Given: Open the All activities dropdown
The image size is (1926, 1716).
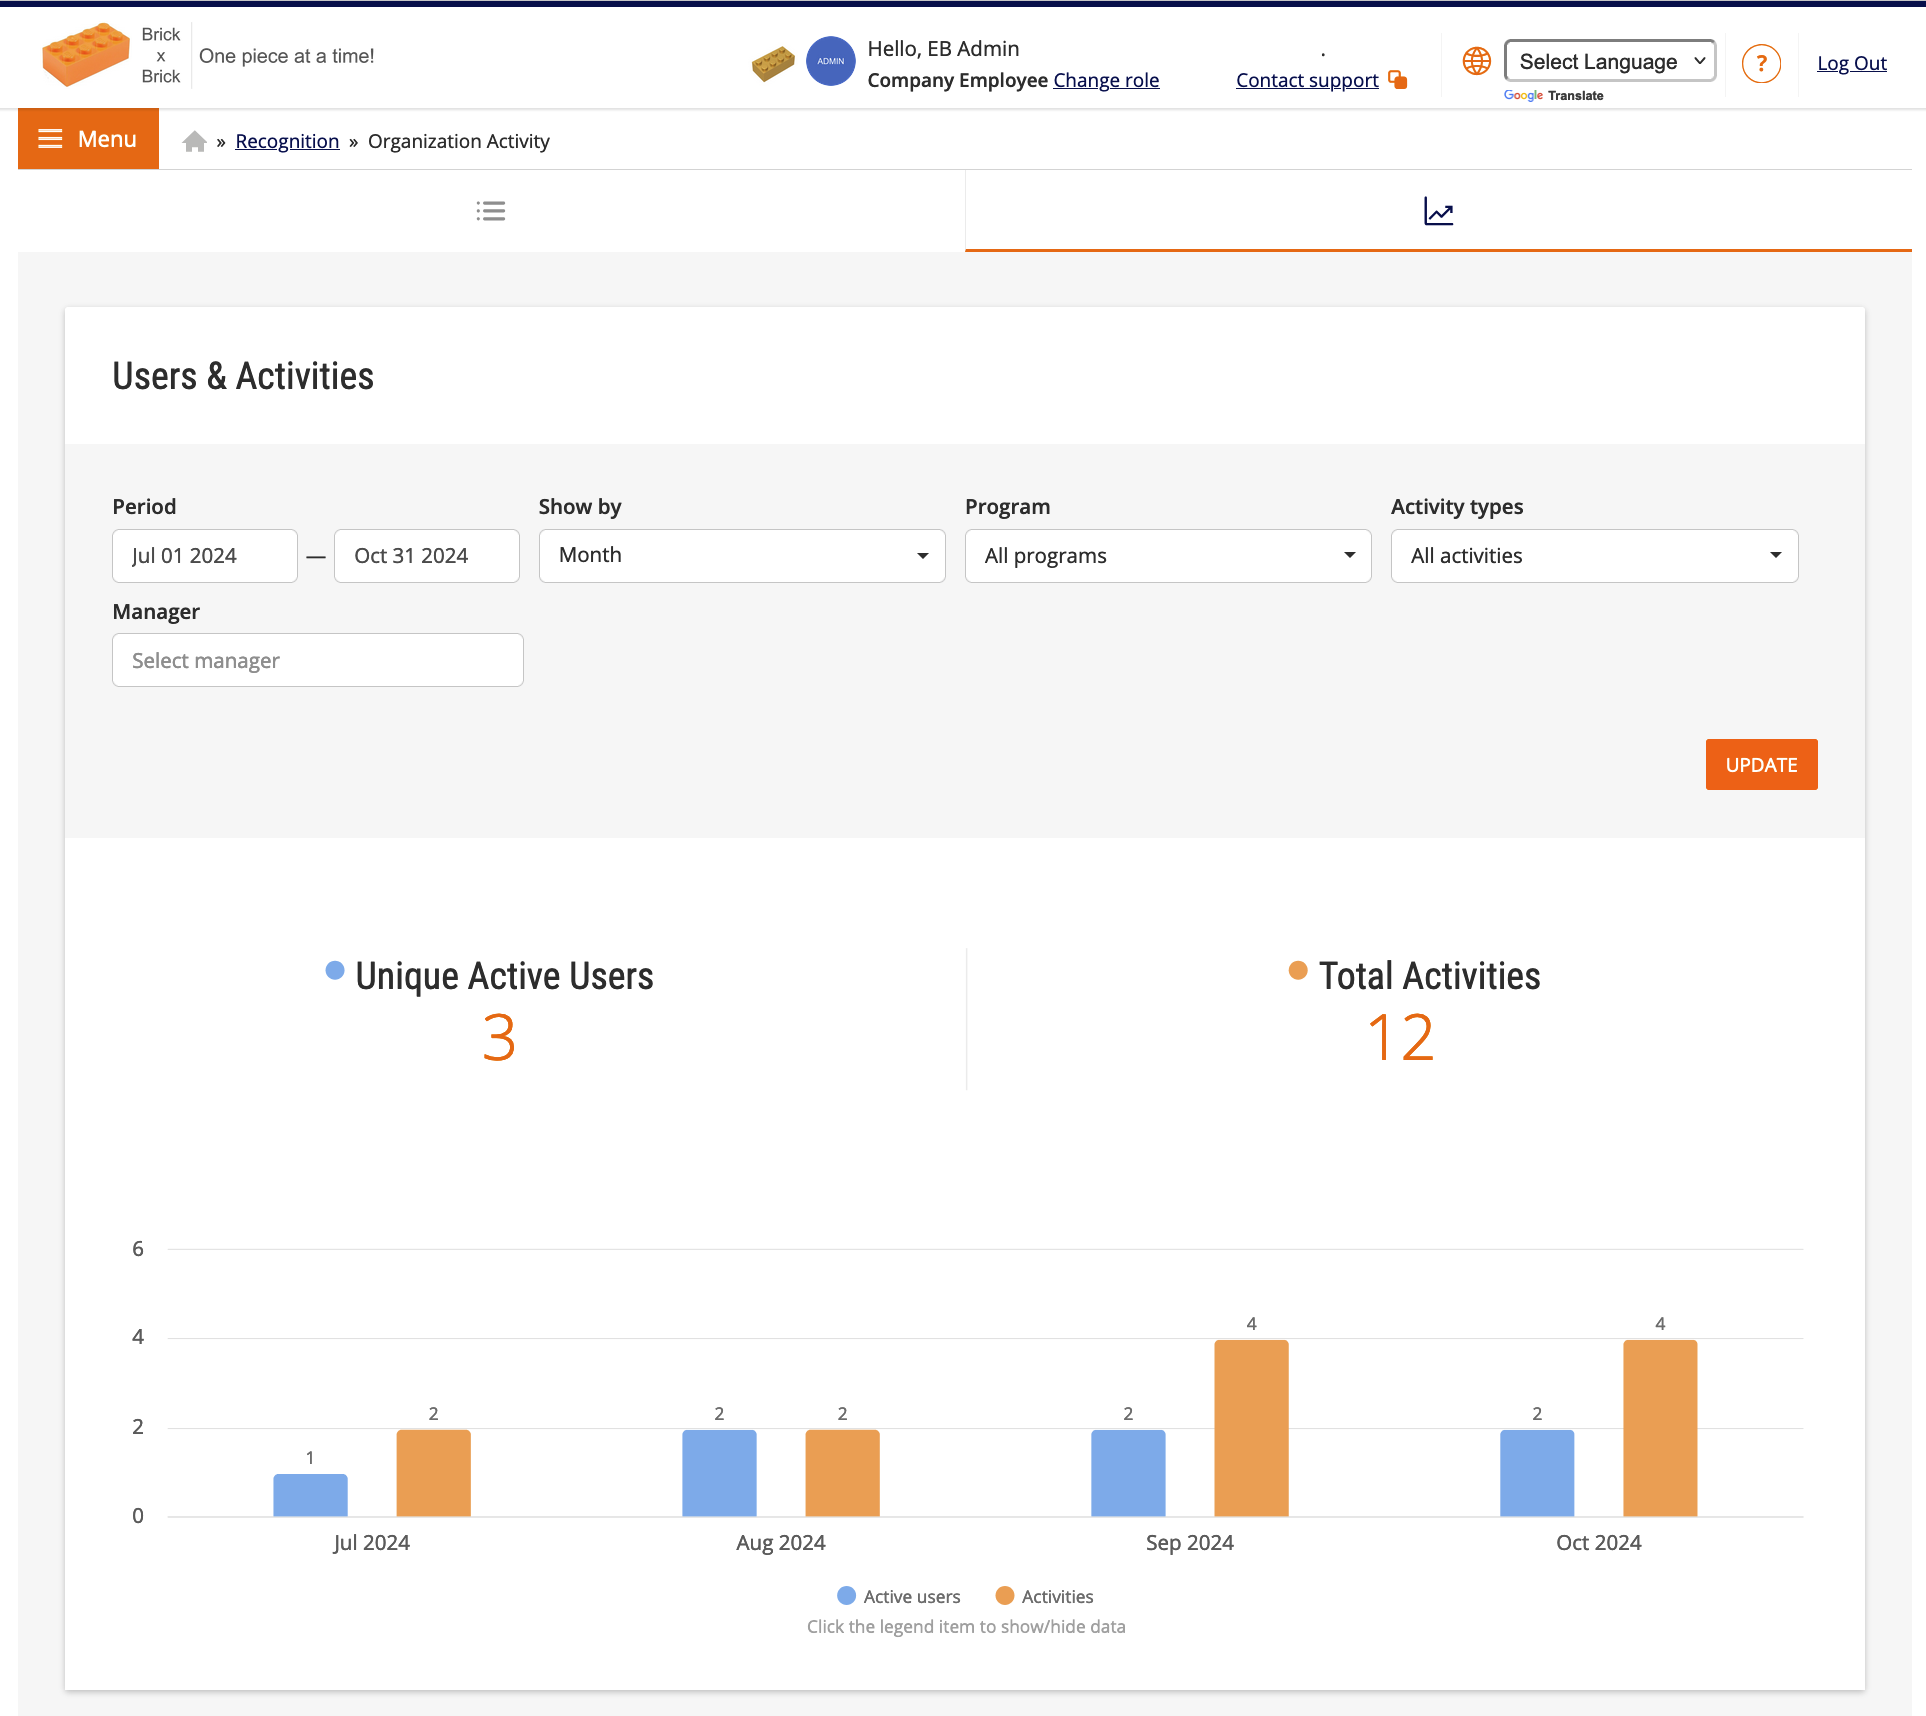Looking at the screenshot, I should tap(1594, 556).
